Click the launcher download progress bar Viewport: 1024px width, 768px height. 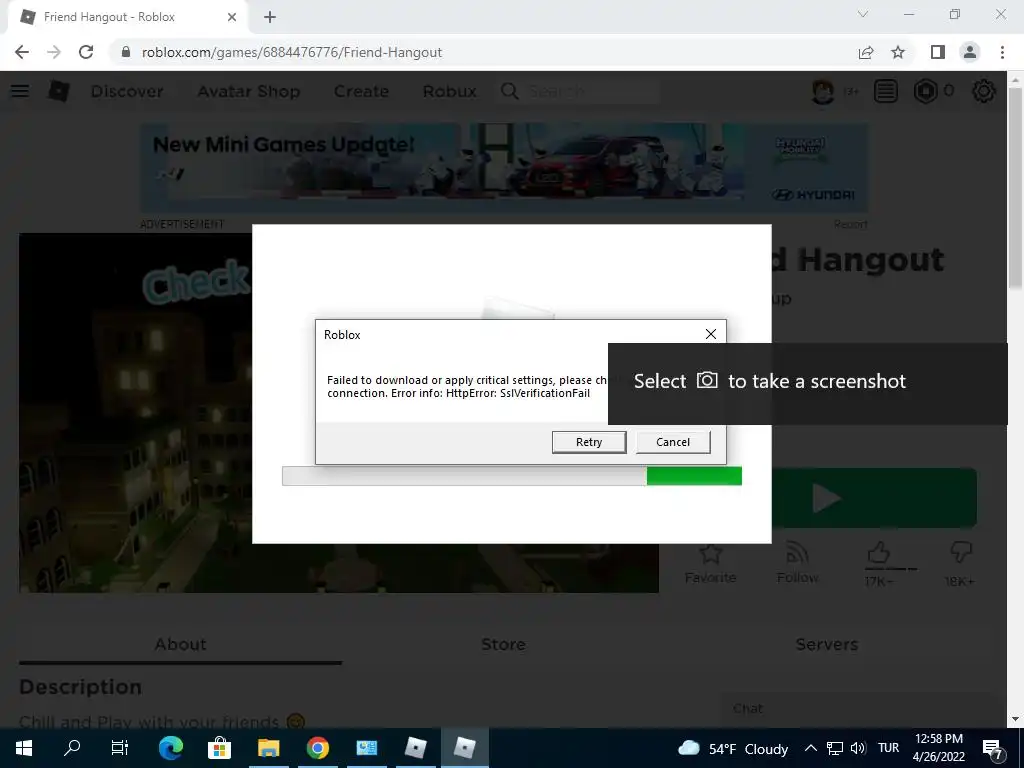[511, 476]
